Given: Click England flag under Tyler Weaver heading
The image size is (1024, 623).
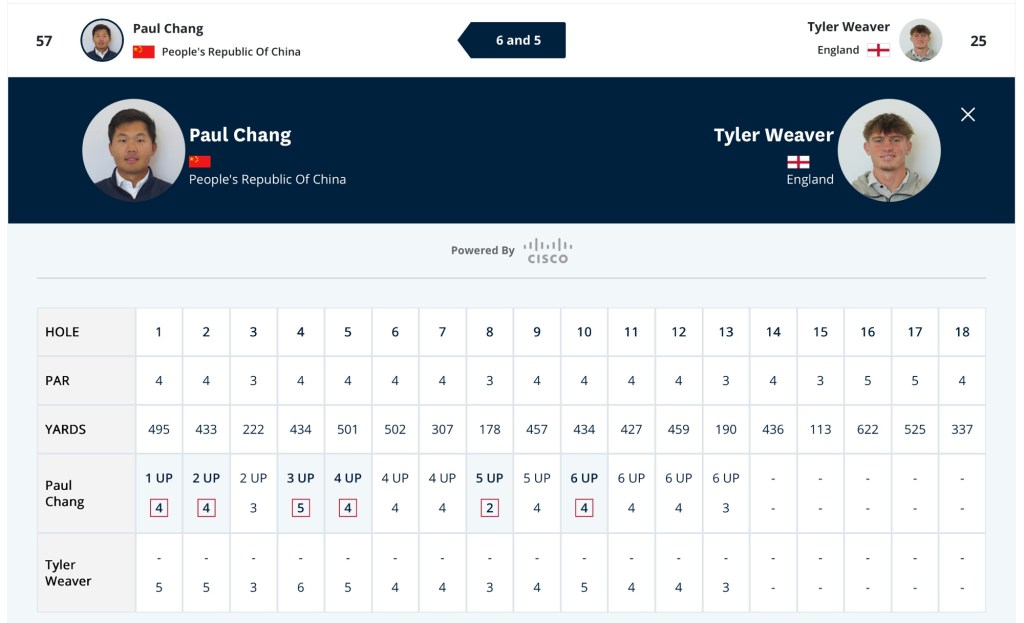Looking at the screenshot, I should [x=798, y=161].
